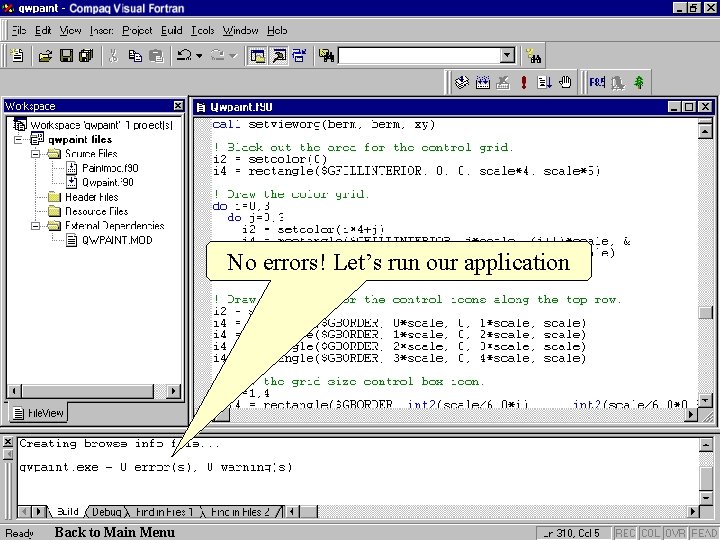This screenshot has width=720, height=540.
Task: Click the 0 error(s) build result line
Action: [156, 467]
